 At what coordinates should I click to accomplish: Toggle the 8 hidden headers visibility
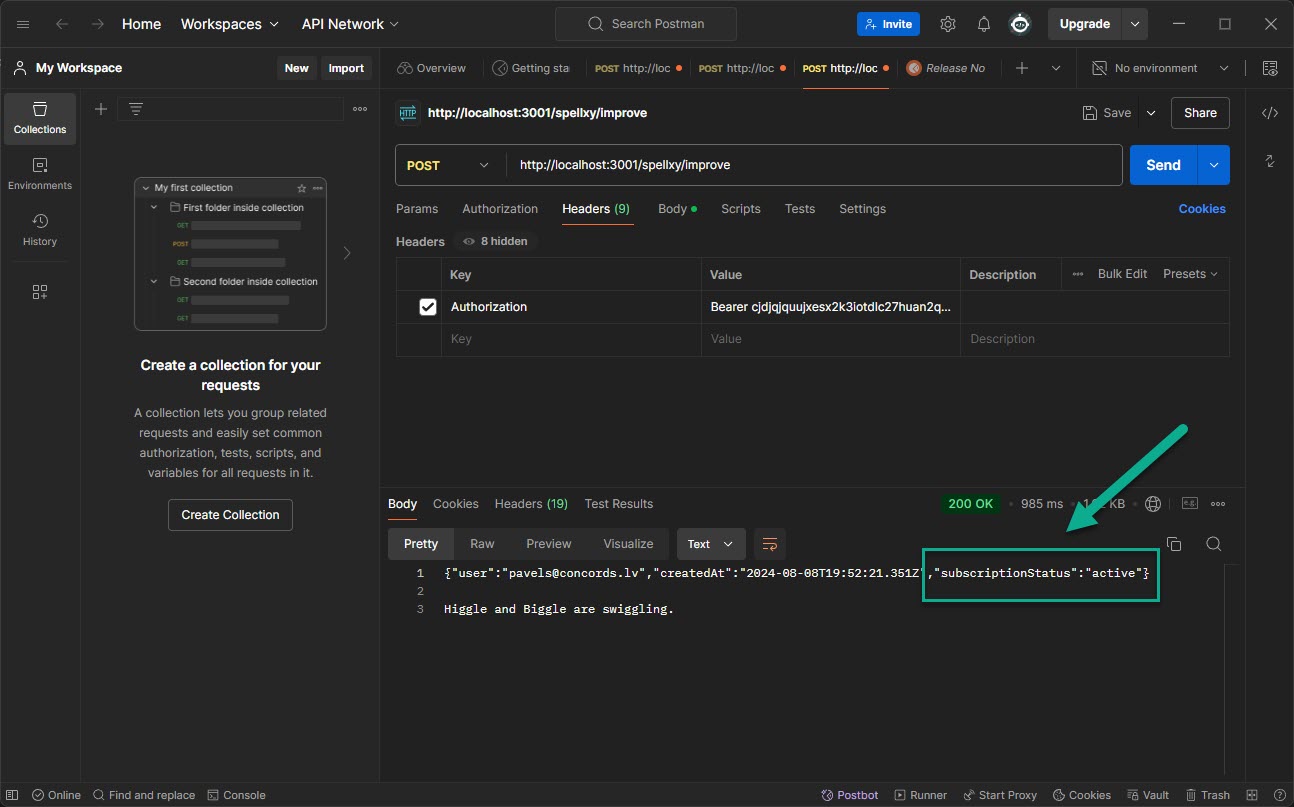(496, 241)
